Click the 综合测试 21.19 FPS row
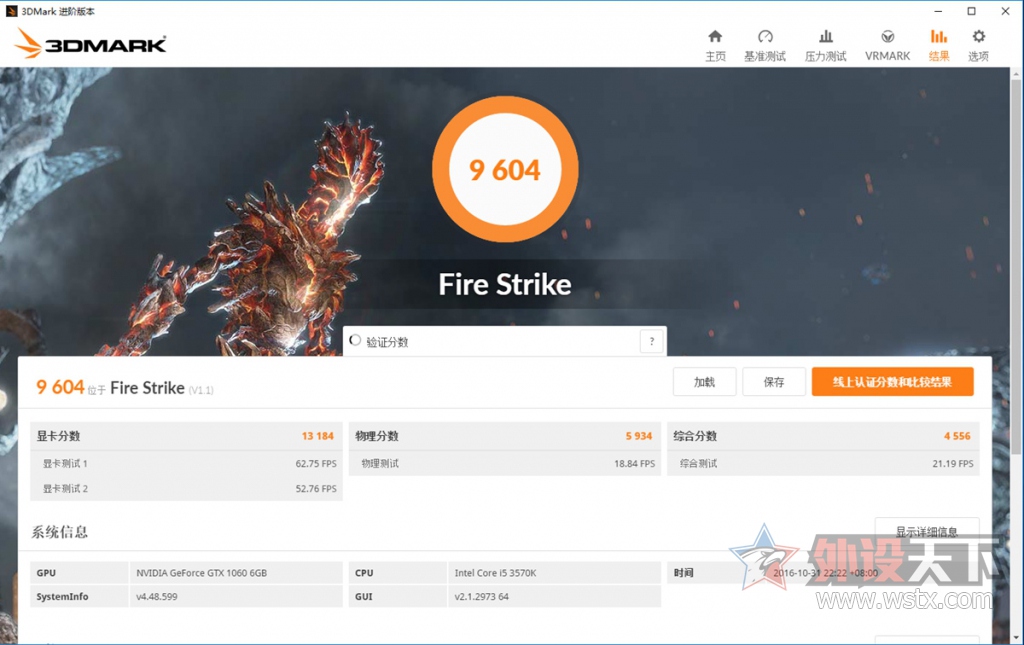The image size is (1024, 645). coord(823,464)
